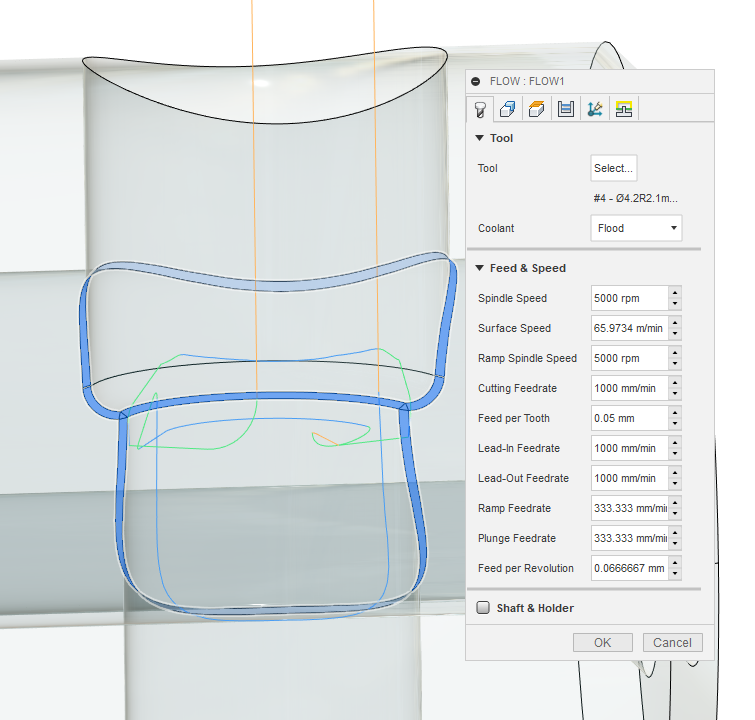Increase Lead-Out Feedrate with up arrow
This screenshot has width=755, height=720.
(675, 472)
